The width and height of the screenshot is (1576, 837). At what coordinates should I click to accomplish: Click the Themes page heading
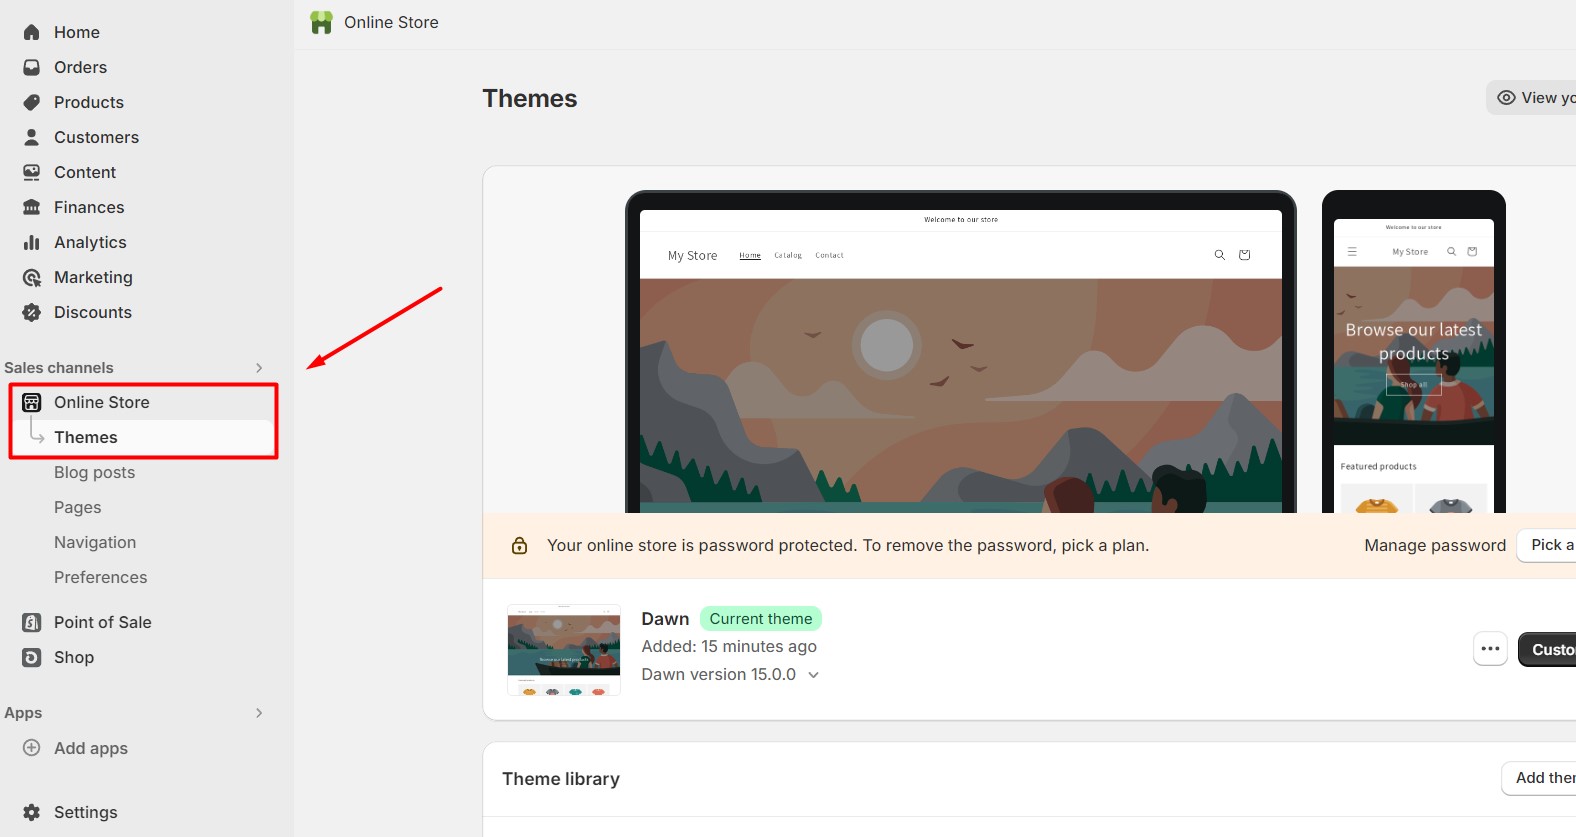(x=530, y=98)
